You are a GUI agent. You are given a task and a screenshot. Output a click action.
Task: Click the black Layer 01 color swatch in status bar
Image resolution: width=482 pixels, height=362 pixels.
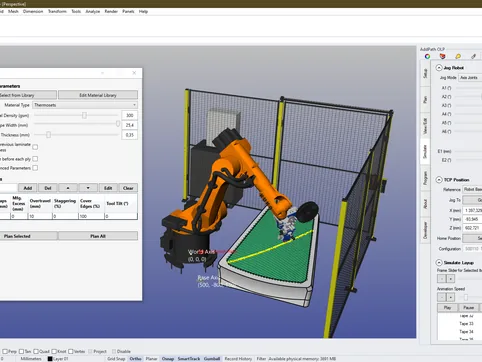[x=50, y=359]
